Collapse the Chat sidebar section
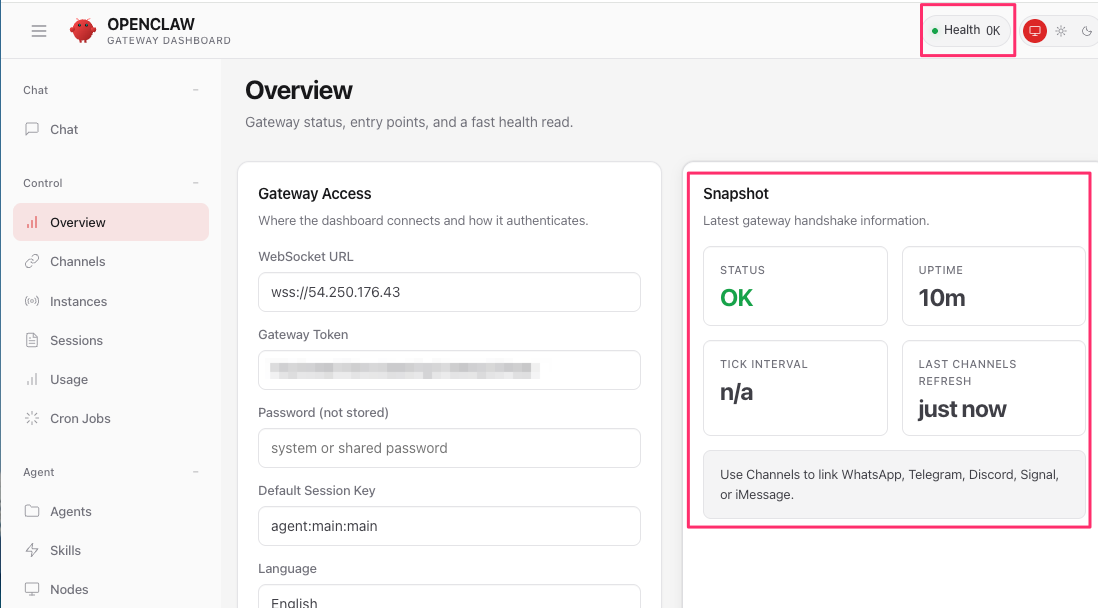Screen dimensions: 1098x608 pyautogui.click(x=195, y=90)
